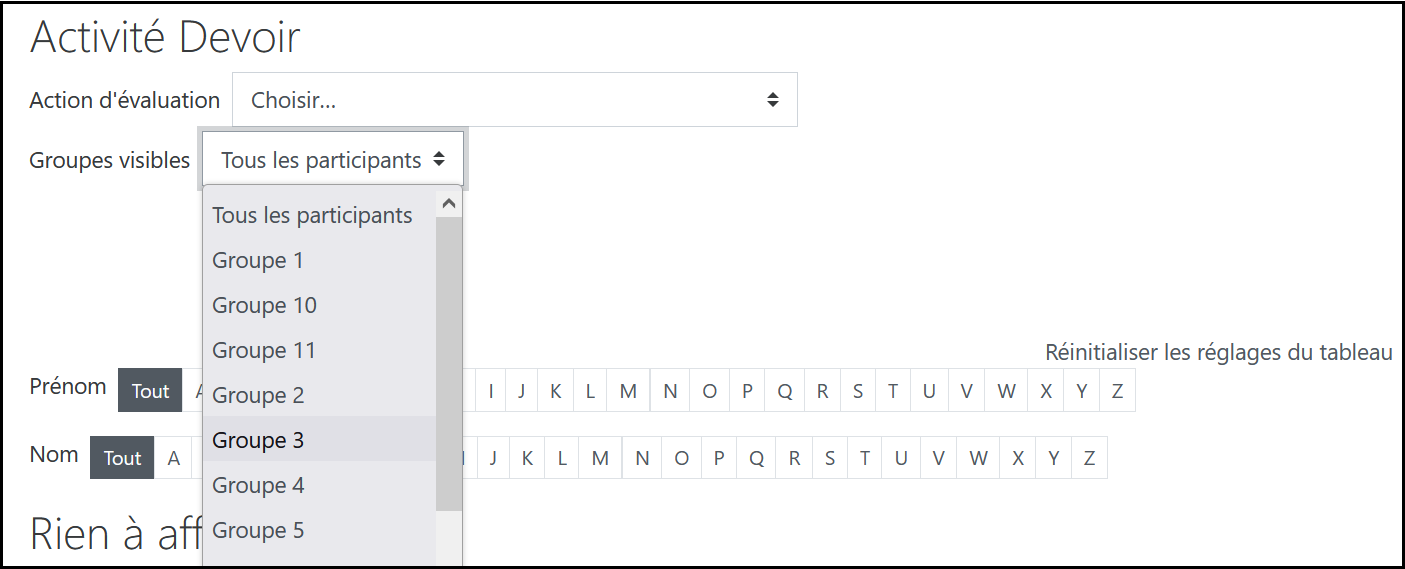This screenshot has height=569, width=1405.
Task: Choose the highlighted Groupe 3 option
Action: click(258, 440)
